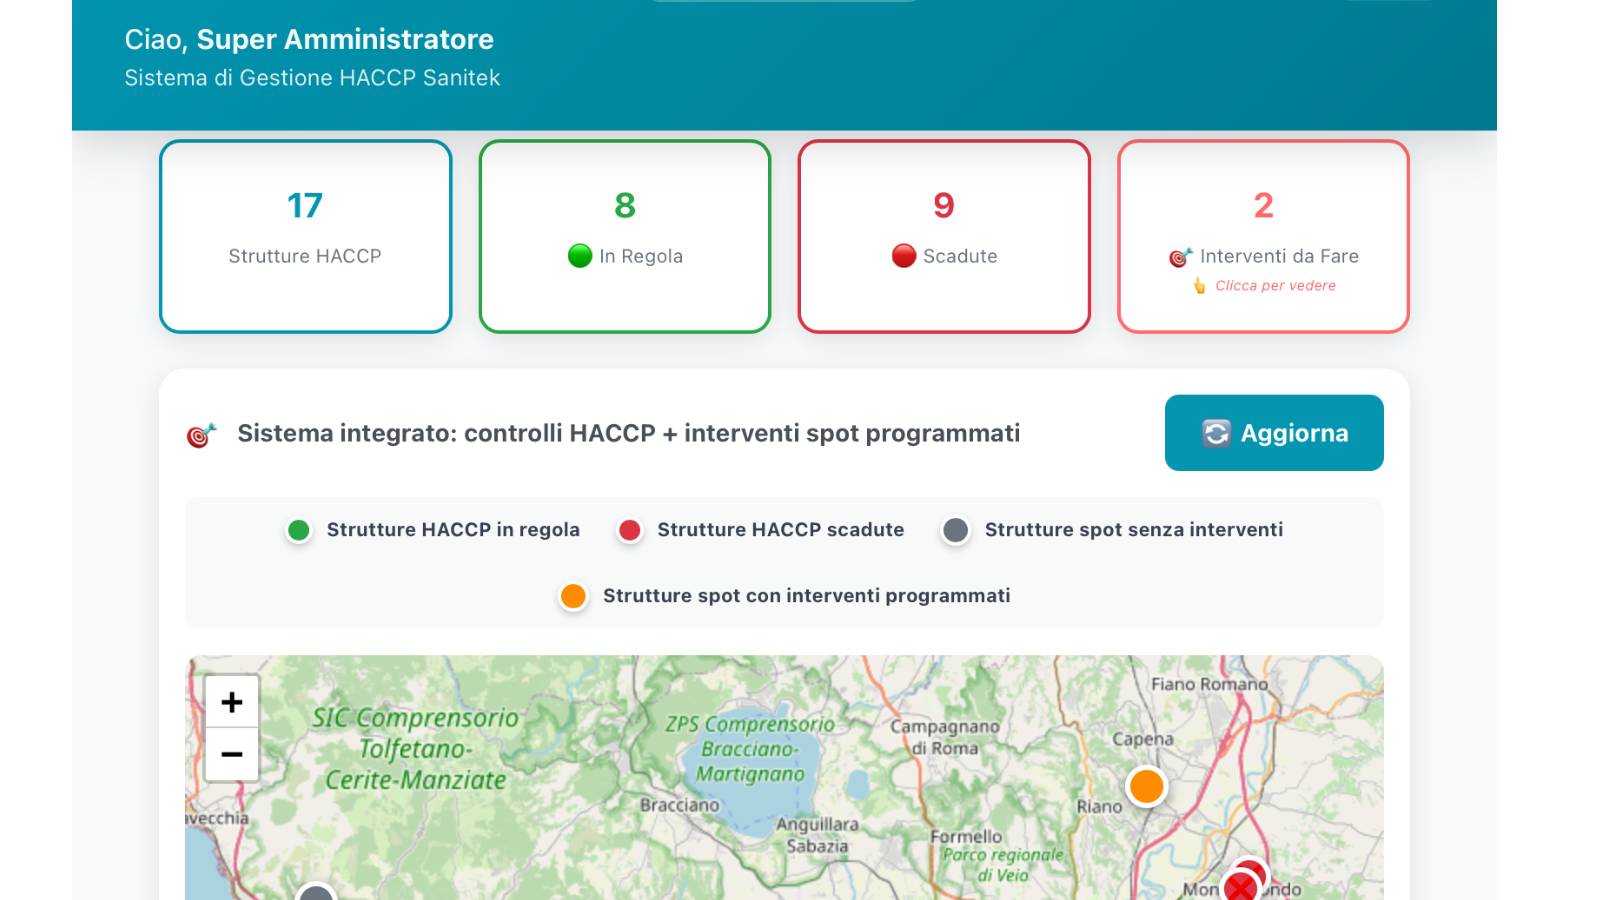The height and width of the screenshot is (900, 1600).
Task: Select the Scadute card showing 9
Action: pos(943,234)
